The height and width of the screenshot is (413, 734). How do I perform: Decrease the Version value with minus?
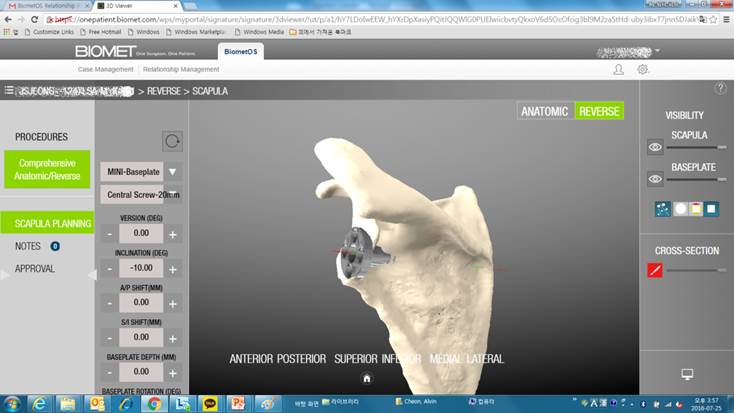click(110, 234)
